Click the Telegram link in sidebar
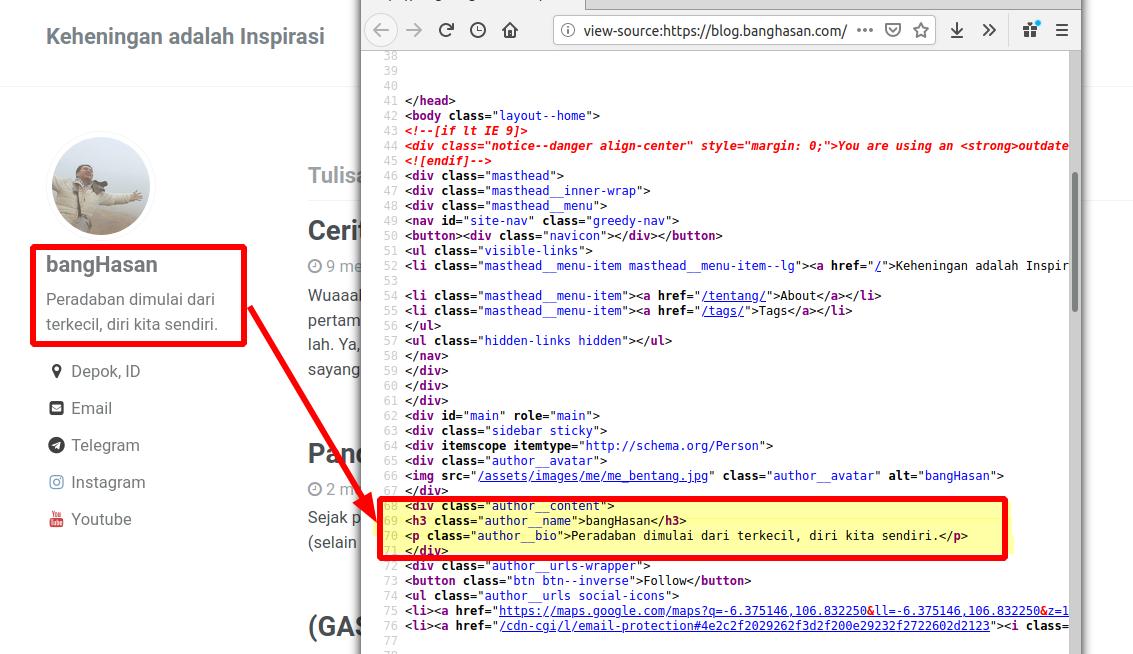 105,445
